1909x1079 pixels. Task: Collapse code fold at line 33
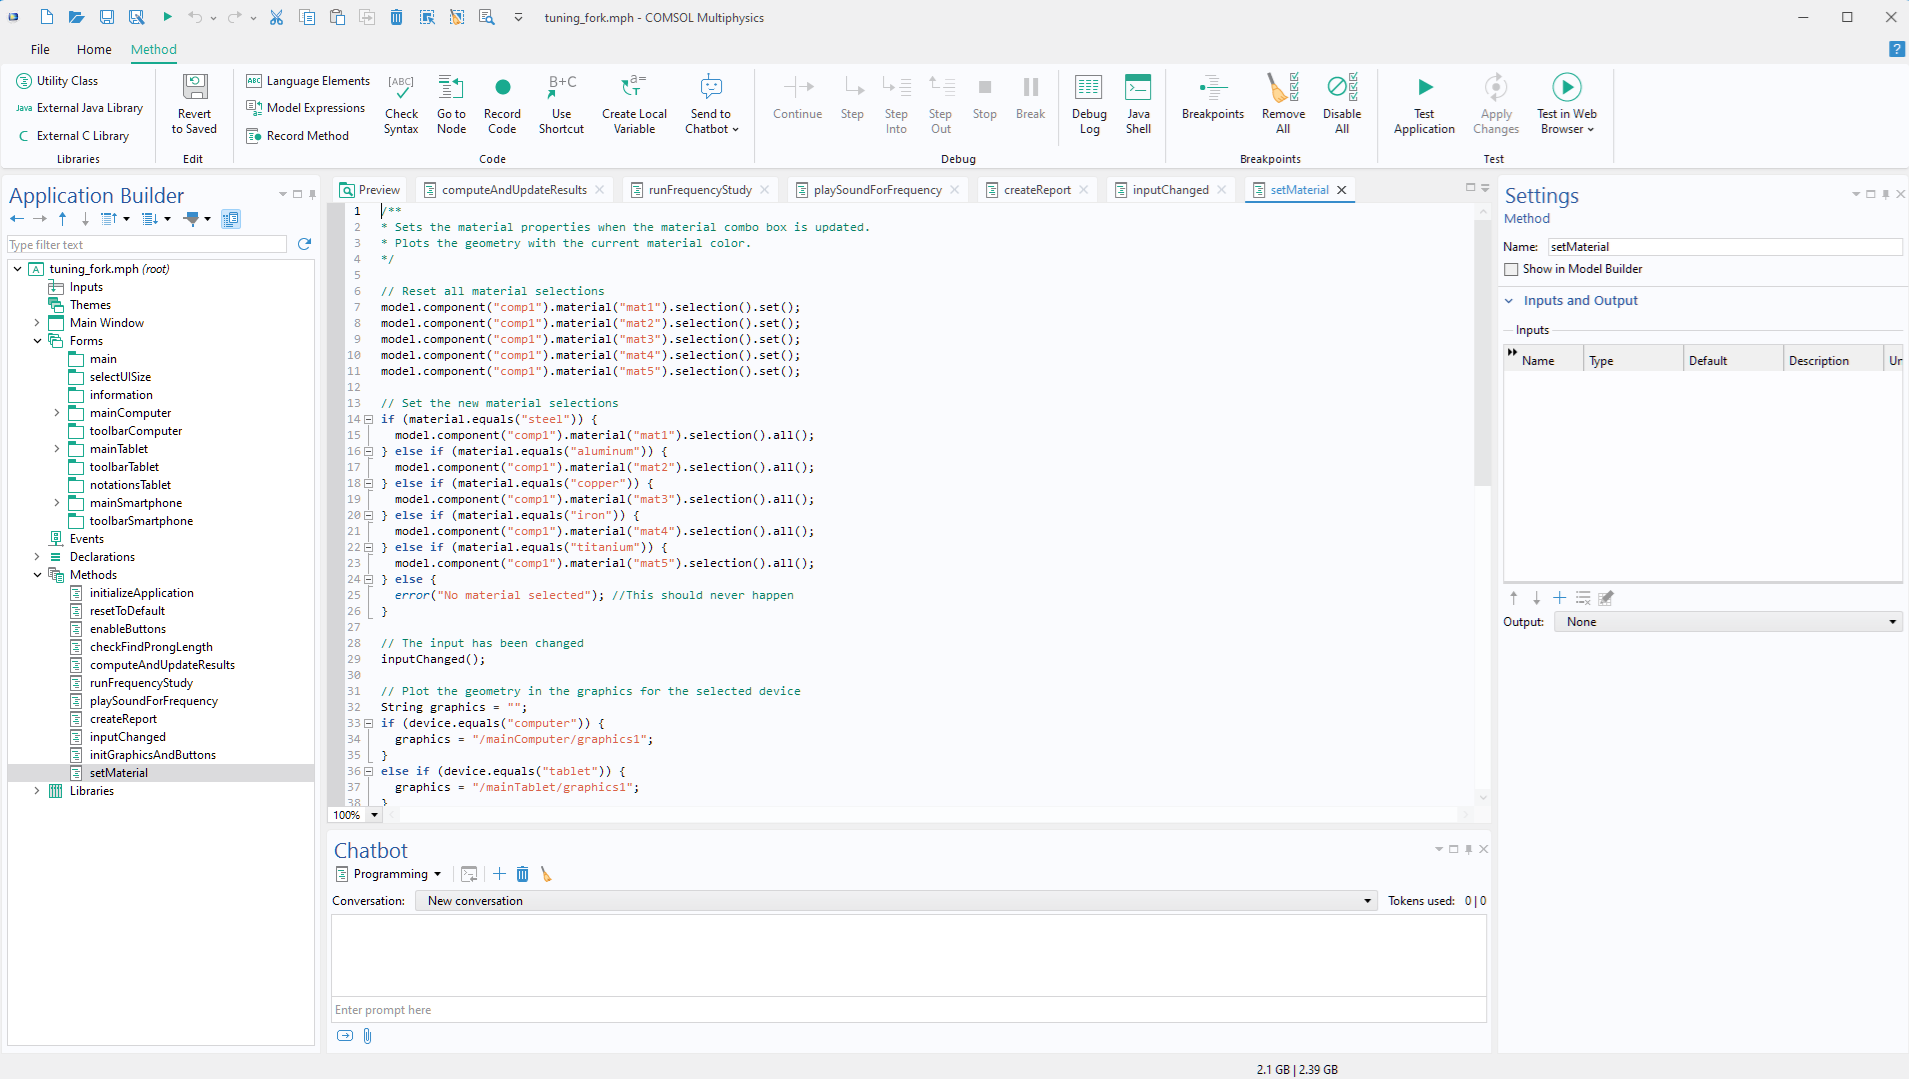point(369,724)
